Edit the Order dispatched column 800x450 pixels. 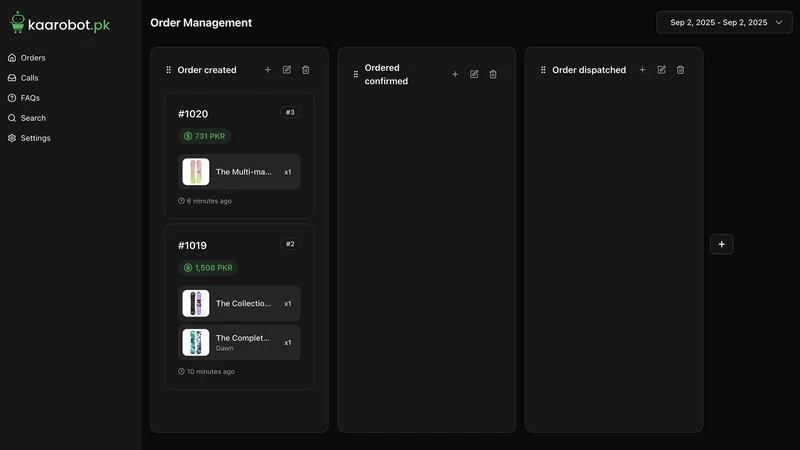[x=661, y=69]
